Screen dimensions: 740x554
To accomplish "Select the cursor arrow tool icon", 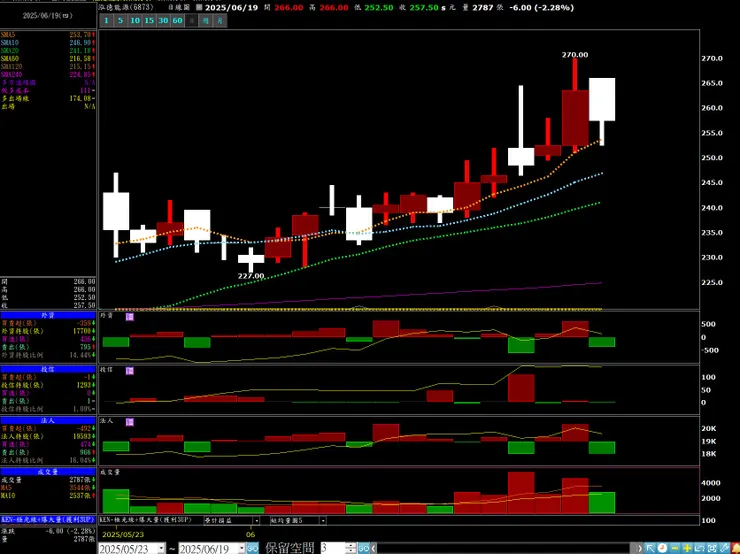I will pos(650,548).
